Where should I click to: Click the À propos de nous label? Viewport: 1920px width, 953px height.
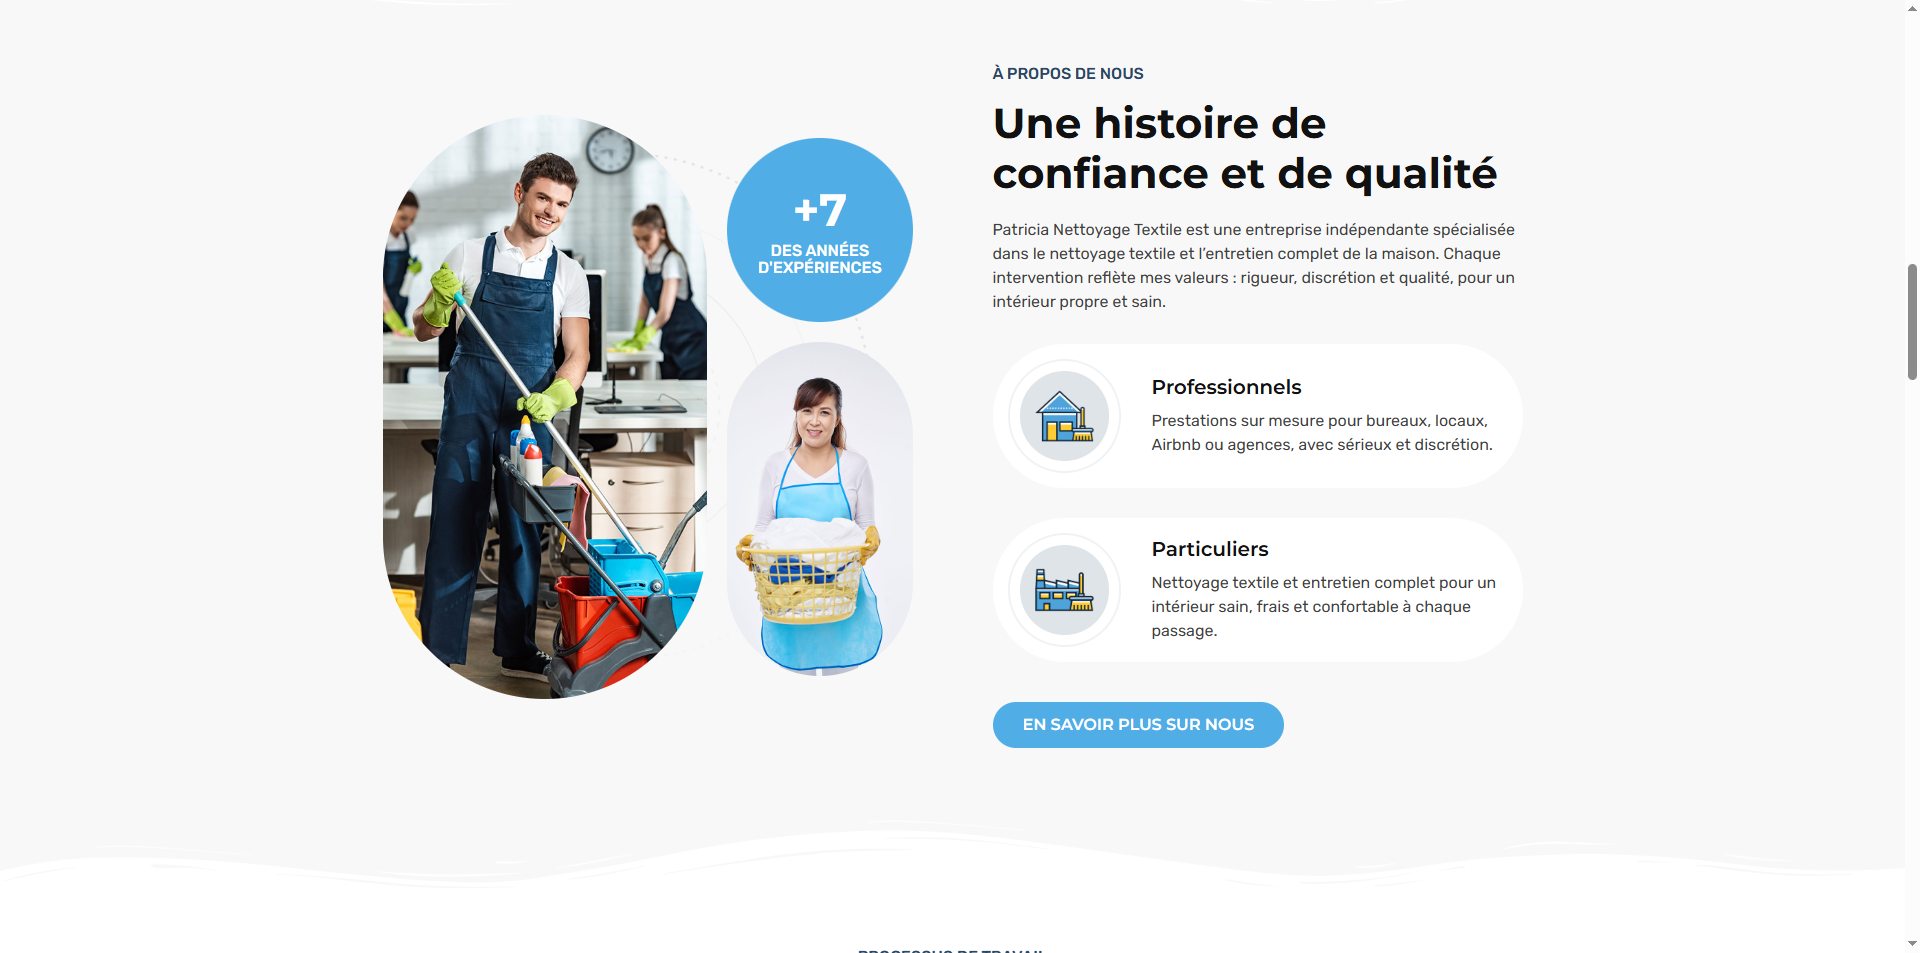[1067, 74]
